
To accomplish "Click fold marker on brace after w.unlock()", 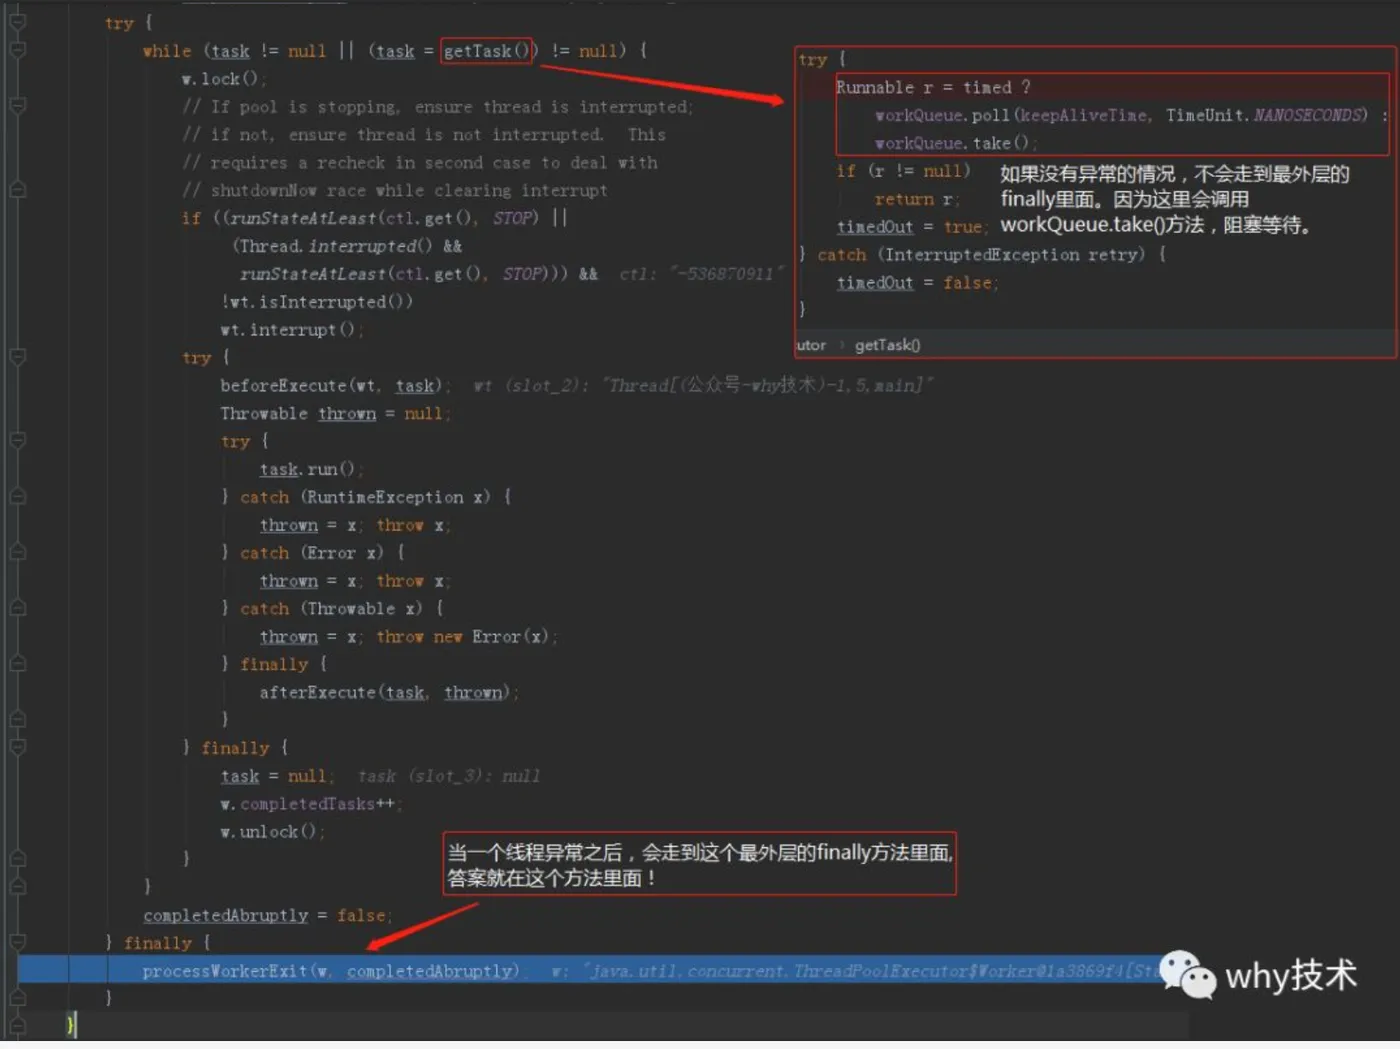I will 17,858.
